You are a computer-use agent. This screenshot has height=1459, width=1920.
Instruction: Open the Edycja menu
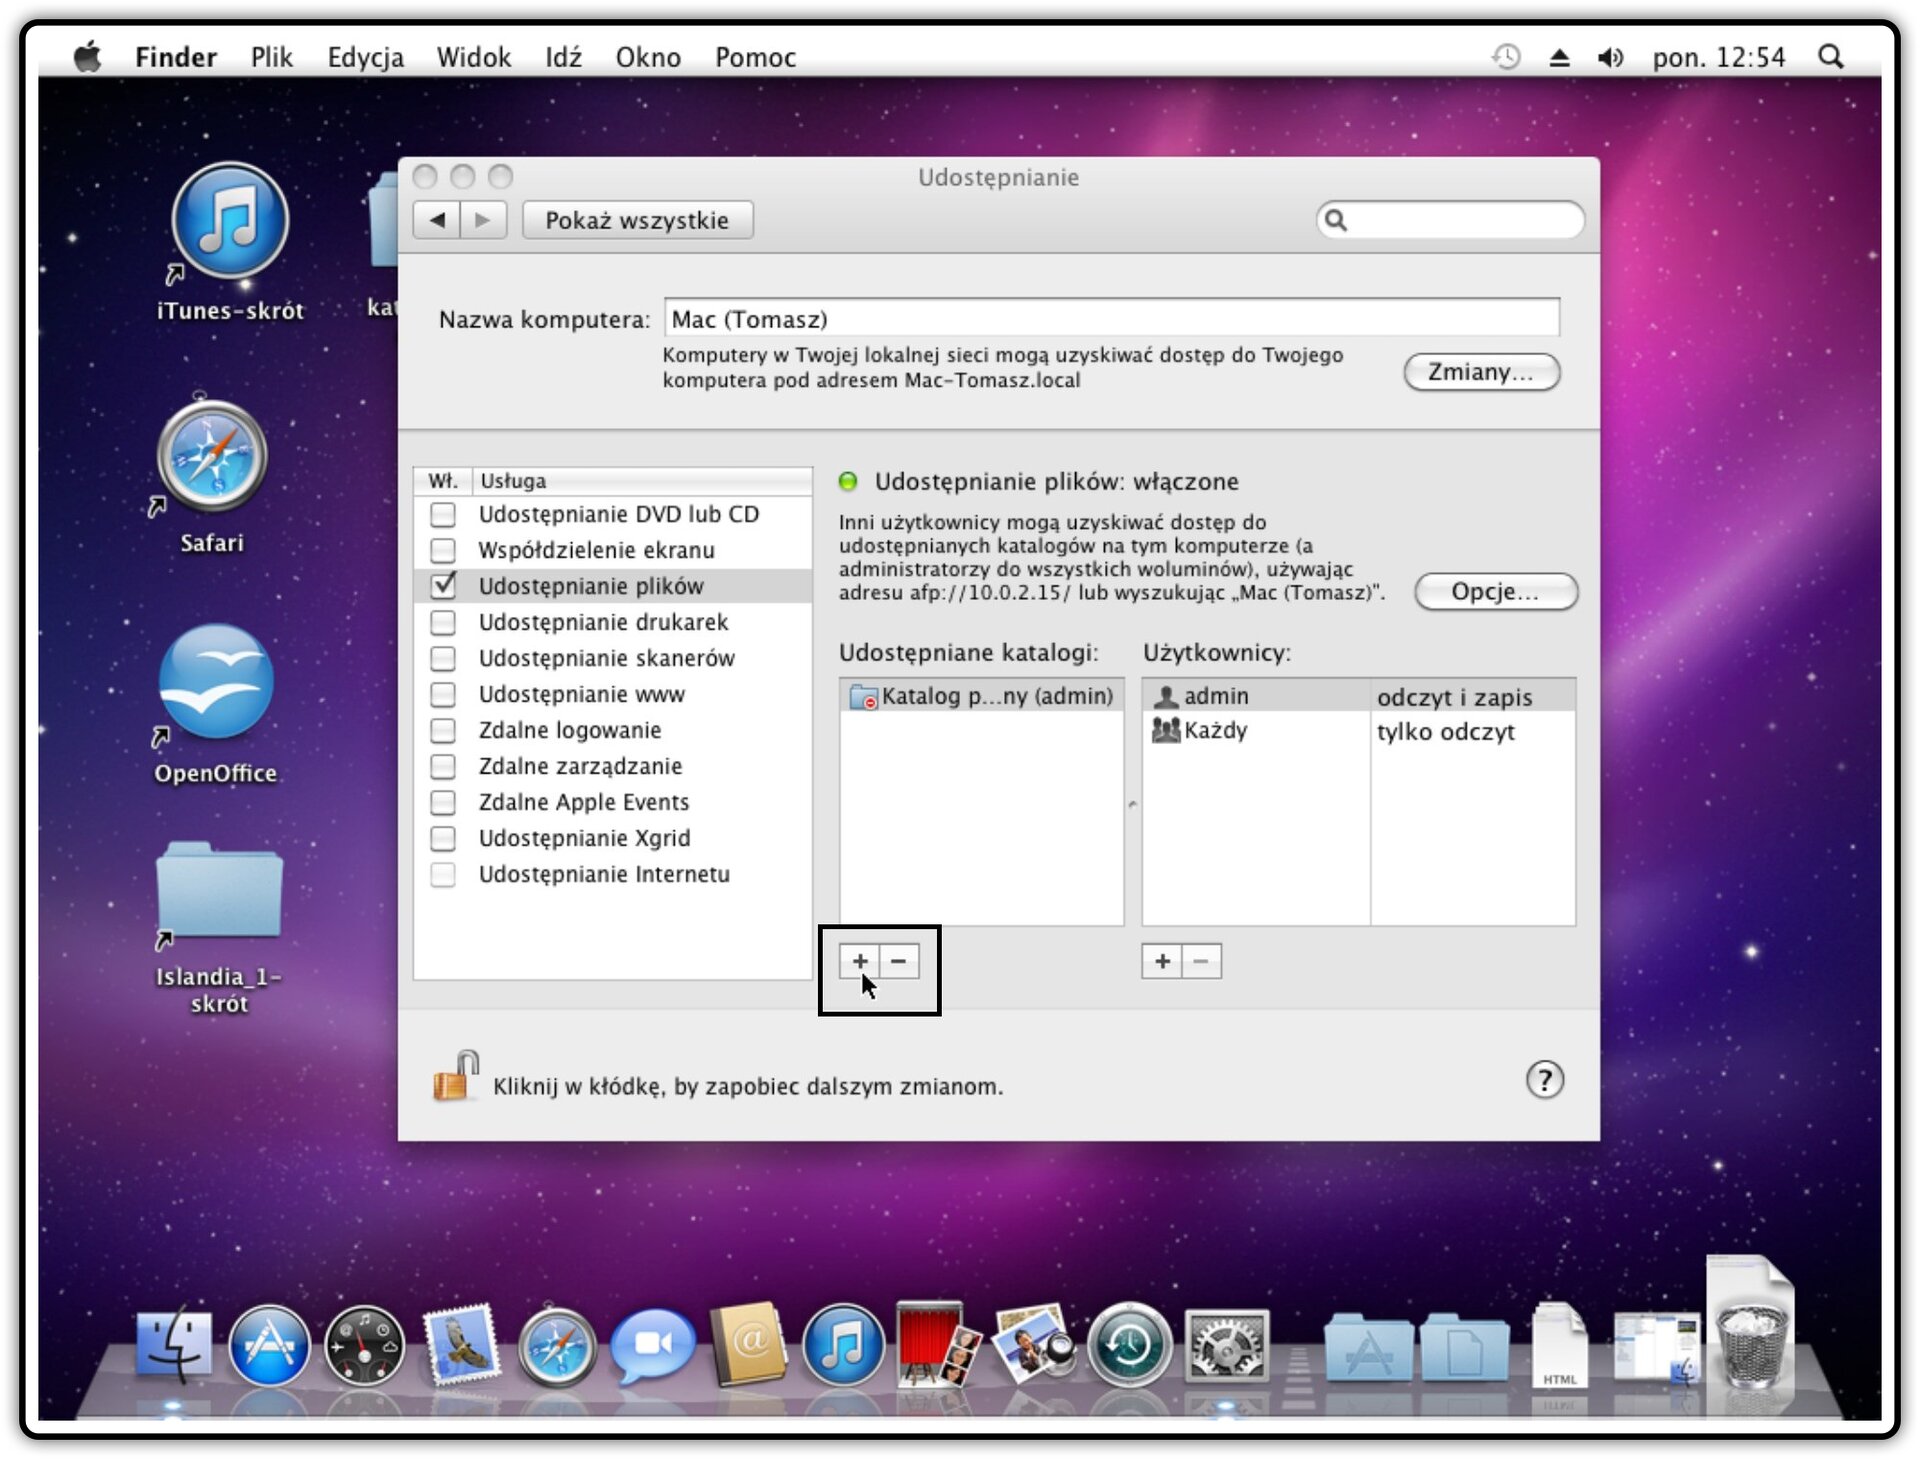coord(365,57)
